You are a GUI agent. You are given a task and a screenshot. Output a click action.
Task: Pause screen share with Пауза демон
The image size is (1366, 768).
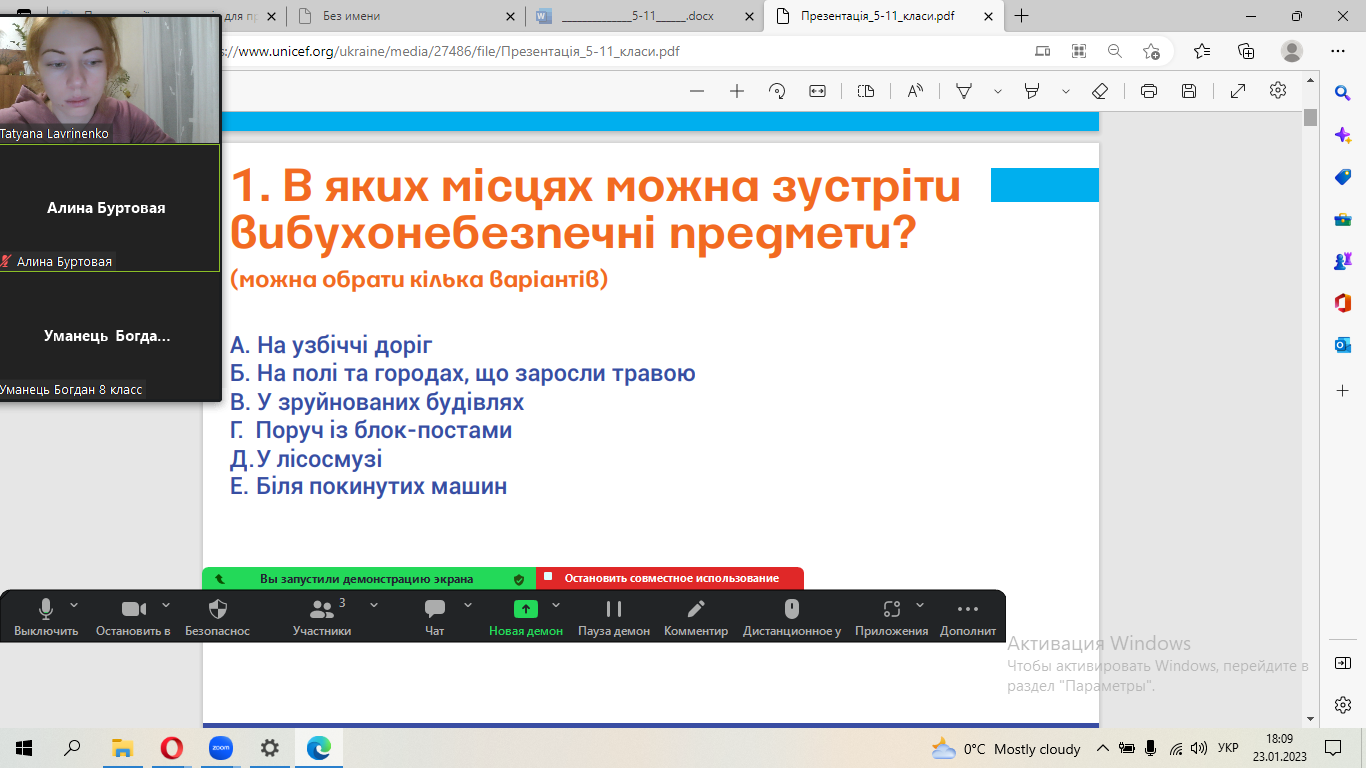[x=614, y=616]
